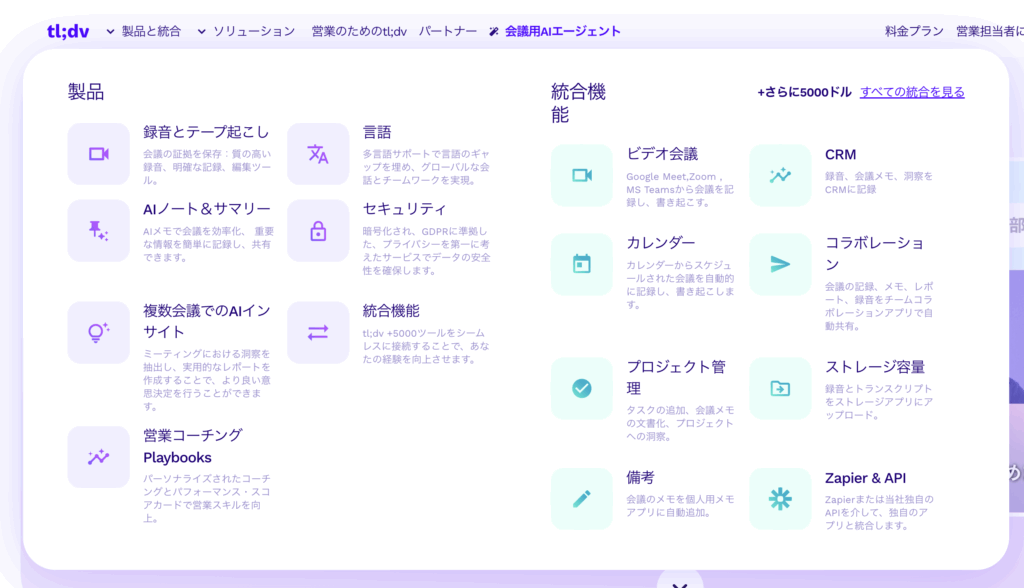Click the 営業担当者に menu item

point(990,31)
